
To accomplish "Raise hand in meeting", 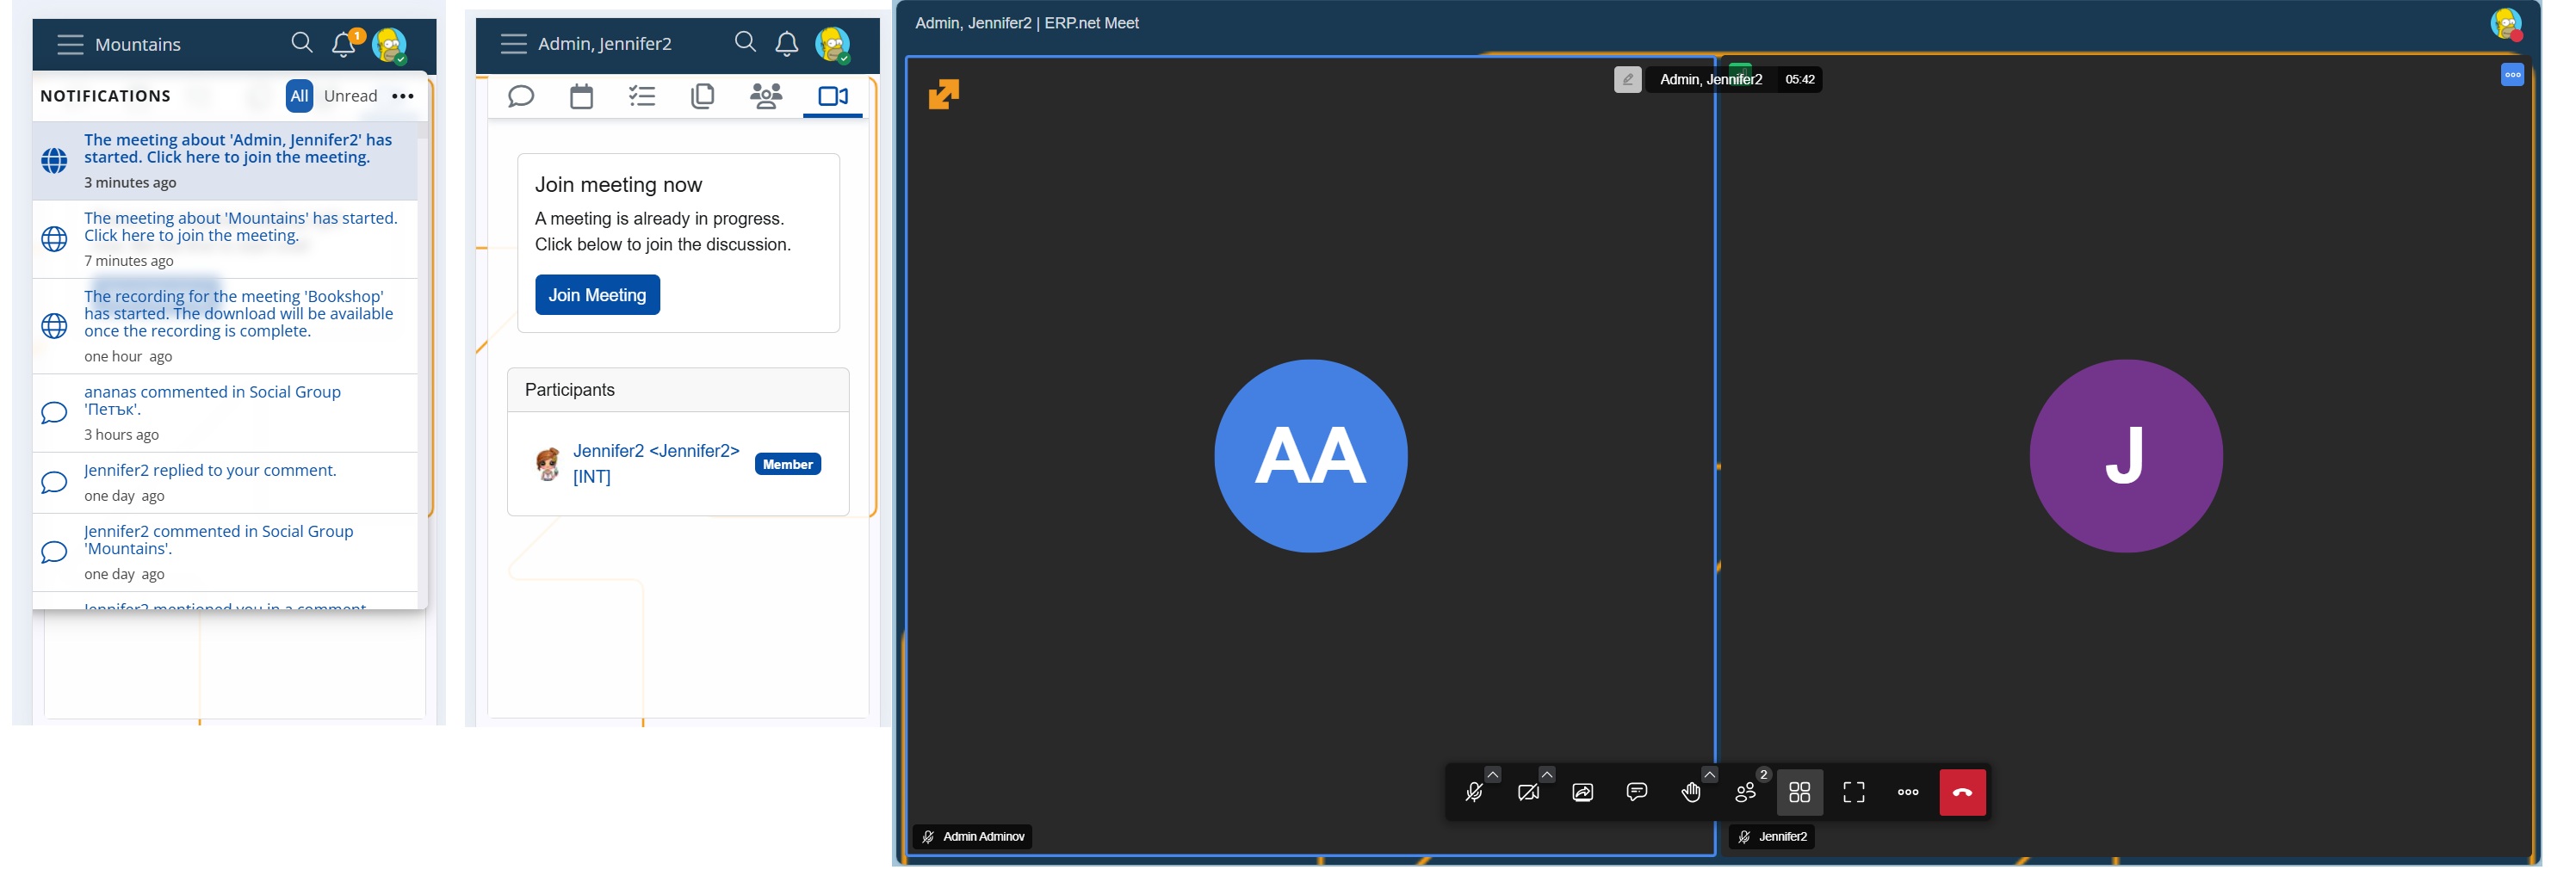I will (x=1691, y=793).
